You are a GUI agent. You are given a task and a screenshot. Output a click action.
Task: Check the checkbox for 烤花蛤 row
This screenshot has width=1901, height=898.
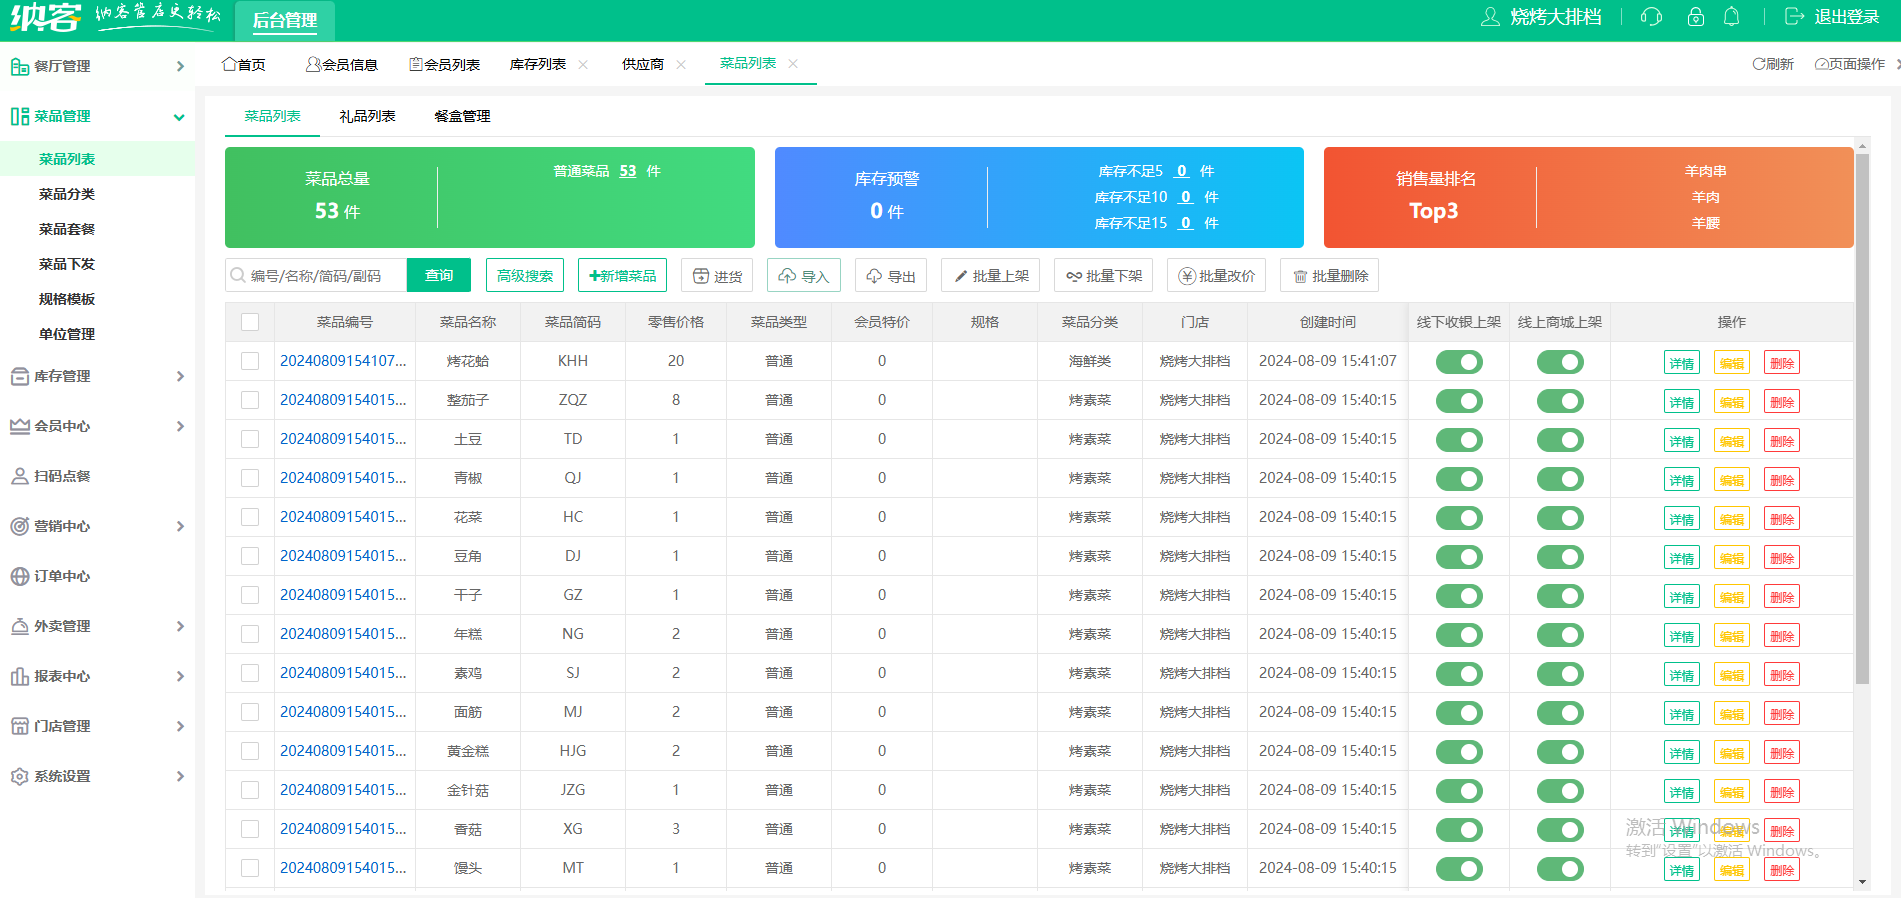point(250,361)
